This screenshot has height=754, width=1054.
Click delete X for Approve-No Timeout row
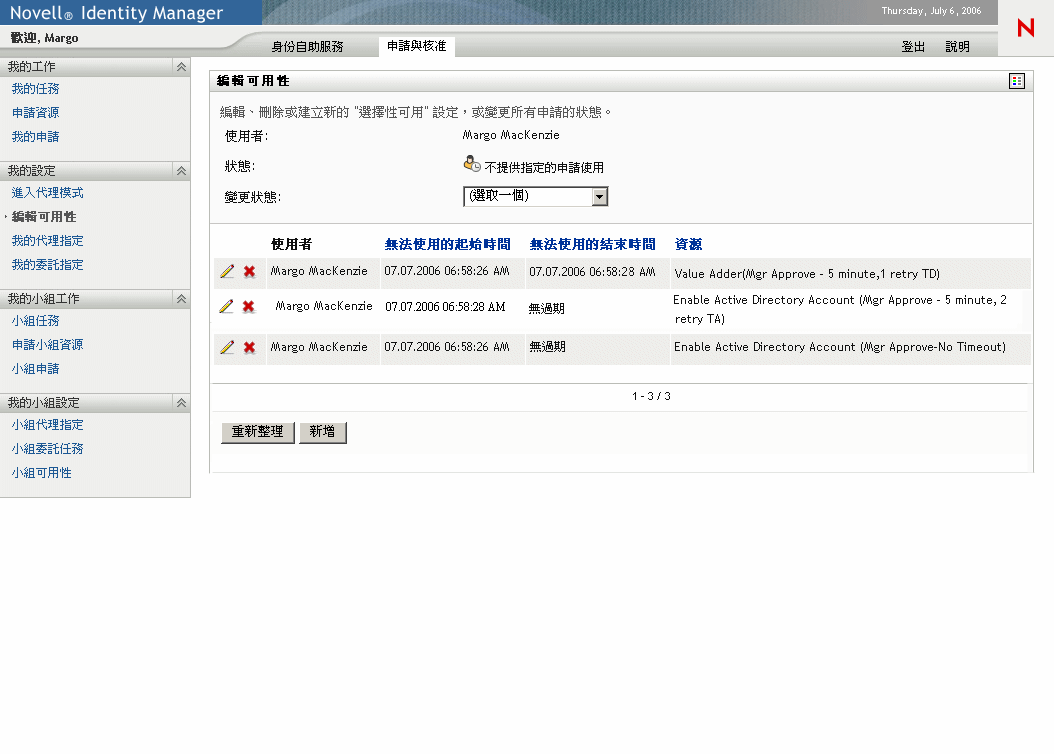click(x=249, y=347)
